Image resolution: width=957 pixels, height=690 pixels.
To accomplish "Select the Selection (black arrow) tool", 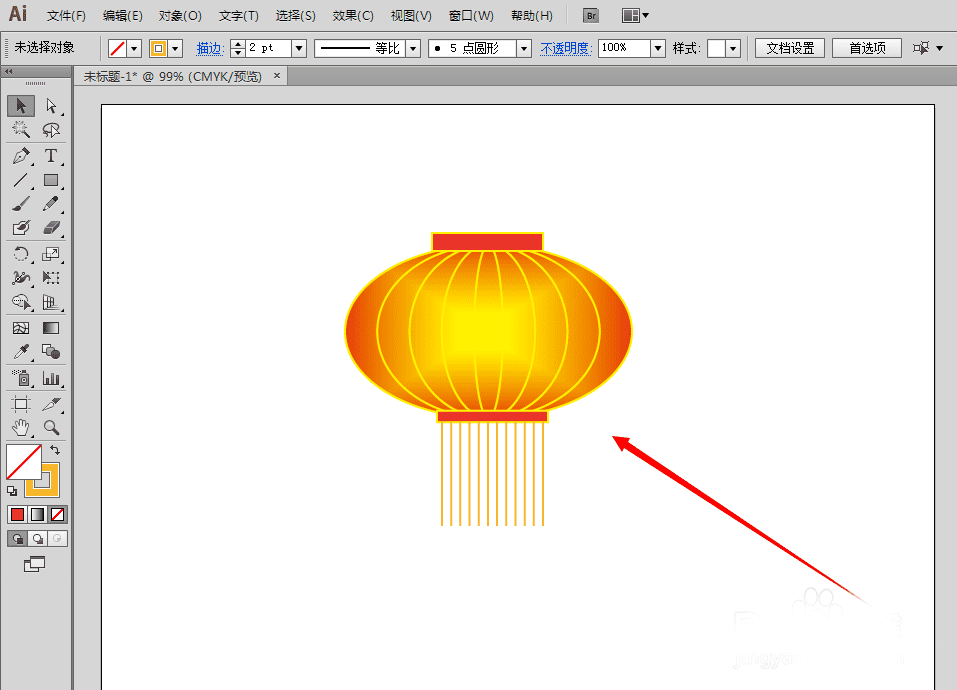I will [21, 106].
